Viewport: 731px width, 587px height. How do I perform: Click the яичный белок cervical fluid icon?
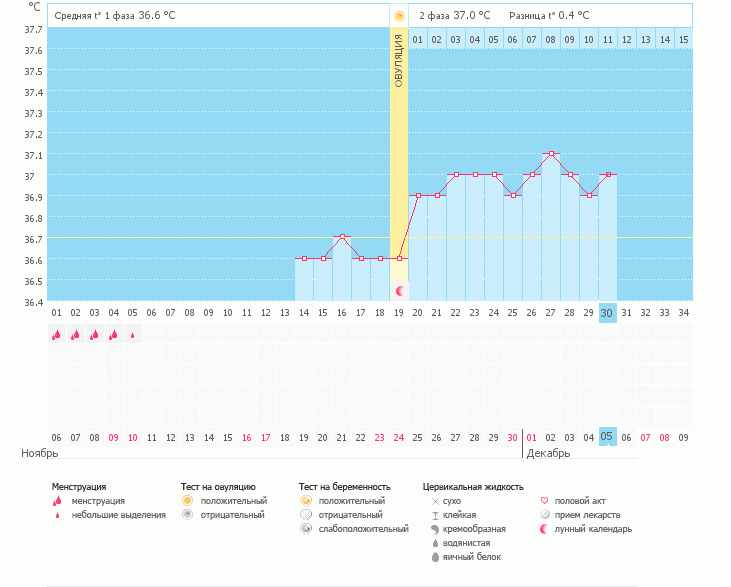click(435, 556)
